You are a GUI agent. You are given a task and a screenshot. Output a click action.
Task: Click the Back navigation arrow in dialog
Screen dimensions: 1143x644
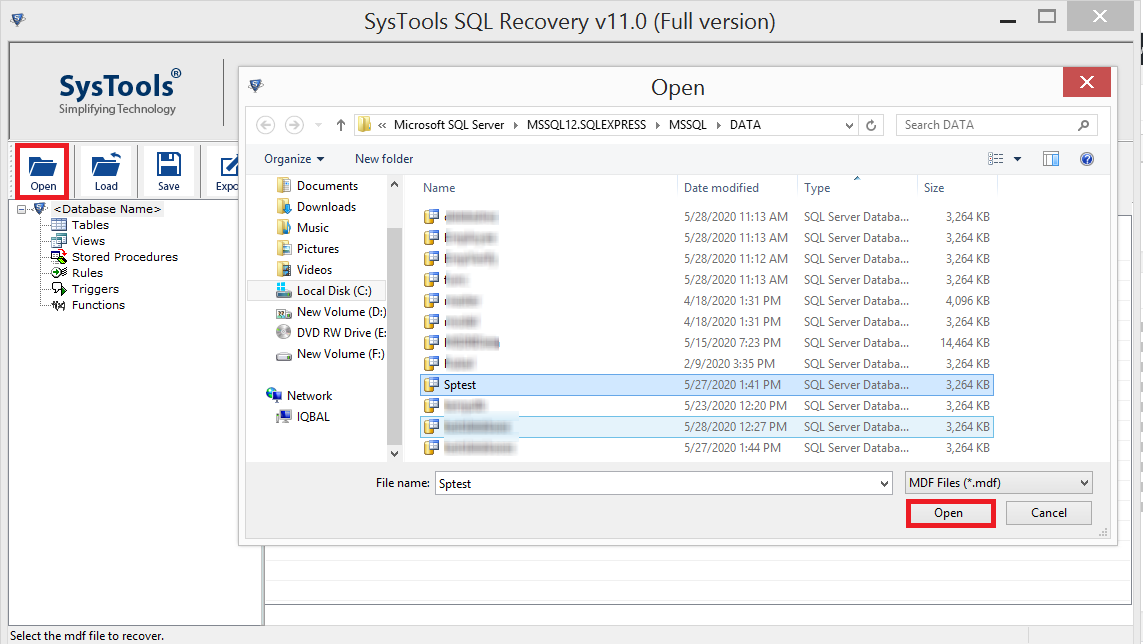point(266,125)
